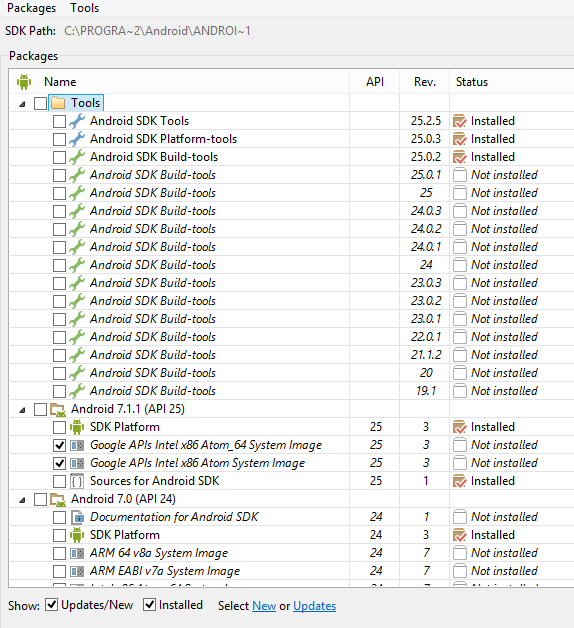
Task: Sort by the Rev. column header
Action: (x=425, y=82)
